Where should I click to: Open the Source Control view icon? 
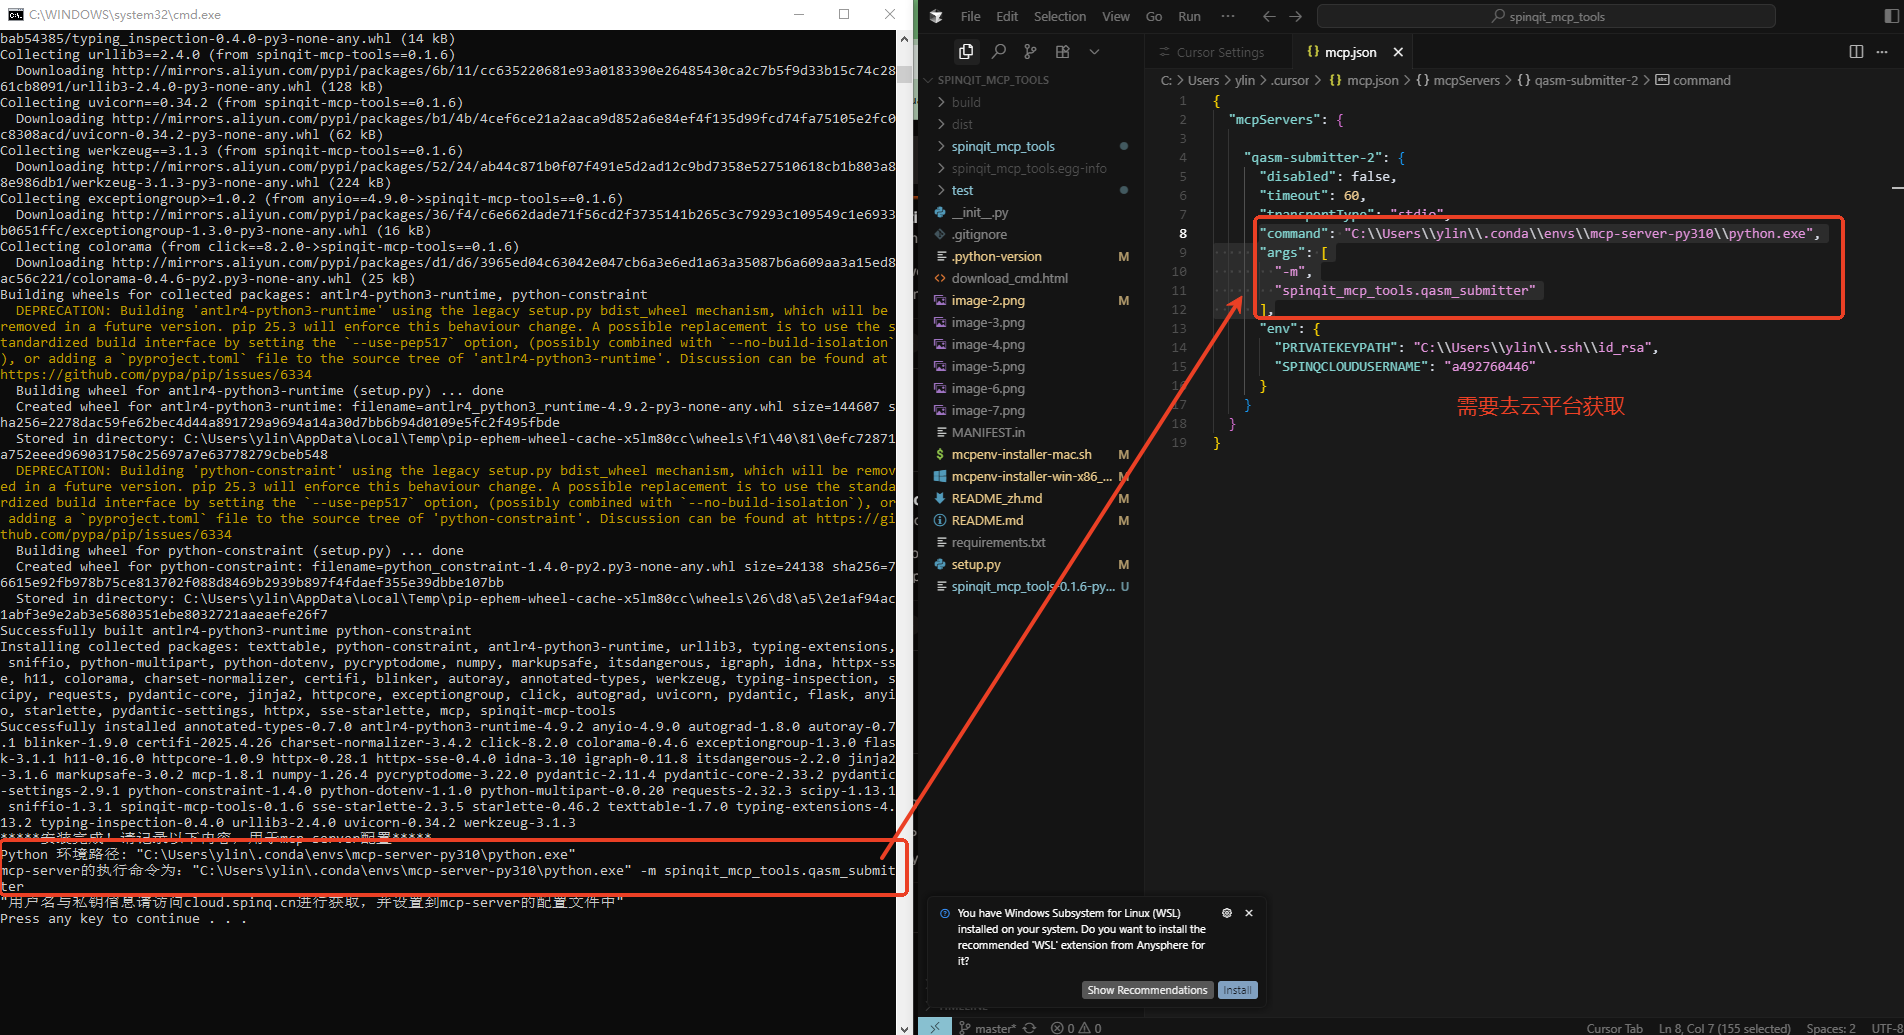point(1030,51)
